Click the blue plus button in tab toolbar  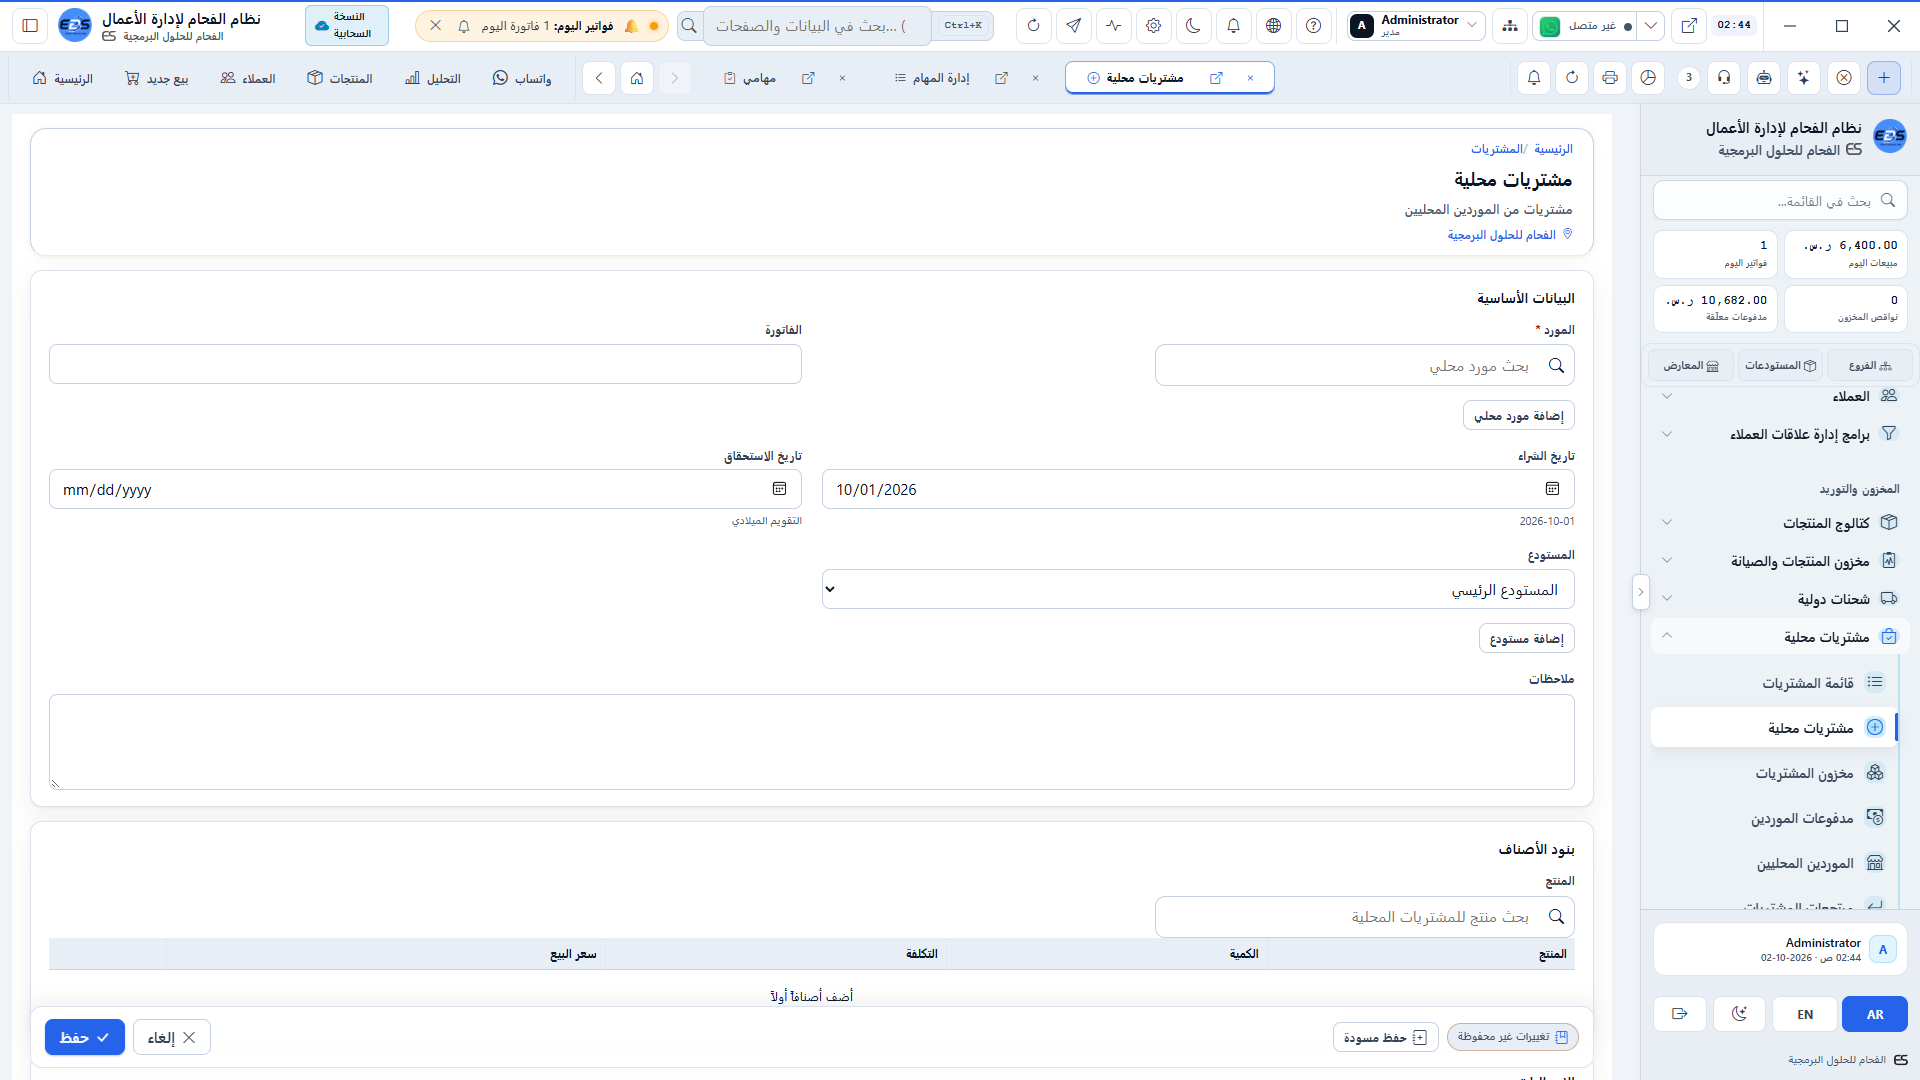coord(1884,78)
